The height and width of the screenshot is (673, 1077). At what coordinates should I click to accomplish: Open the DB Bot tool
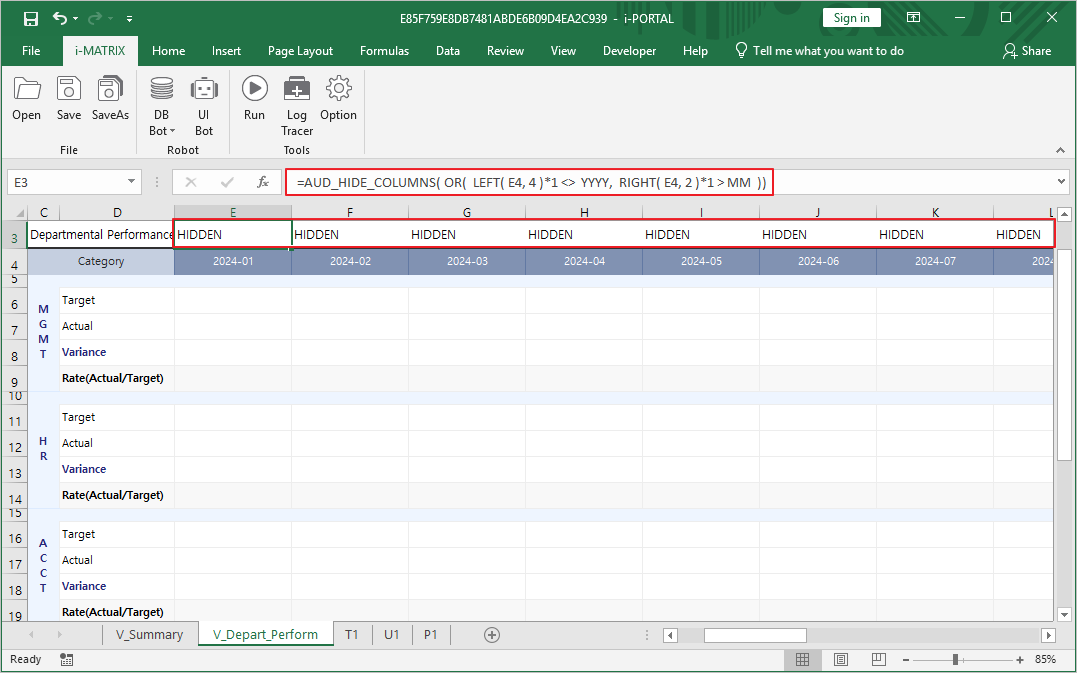pyautogui.click(x=161, y=95)
